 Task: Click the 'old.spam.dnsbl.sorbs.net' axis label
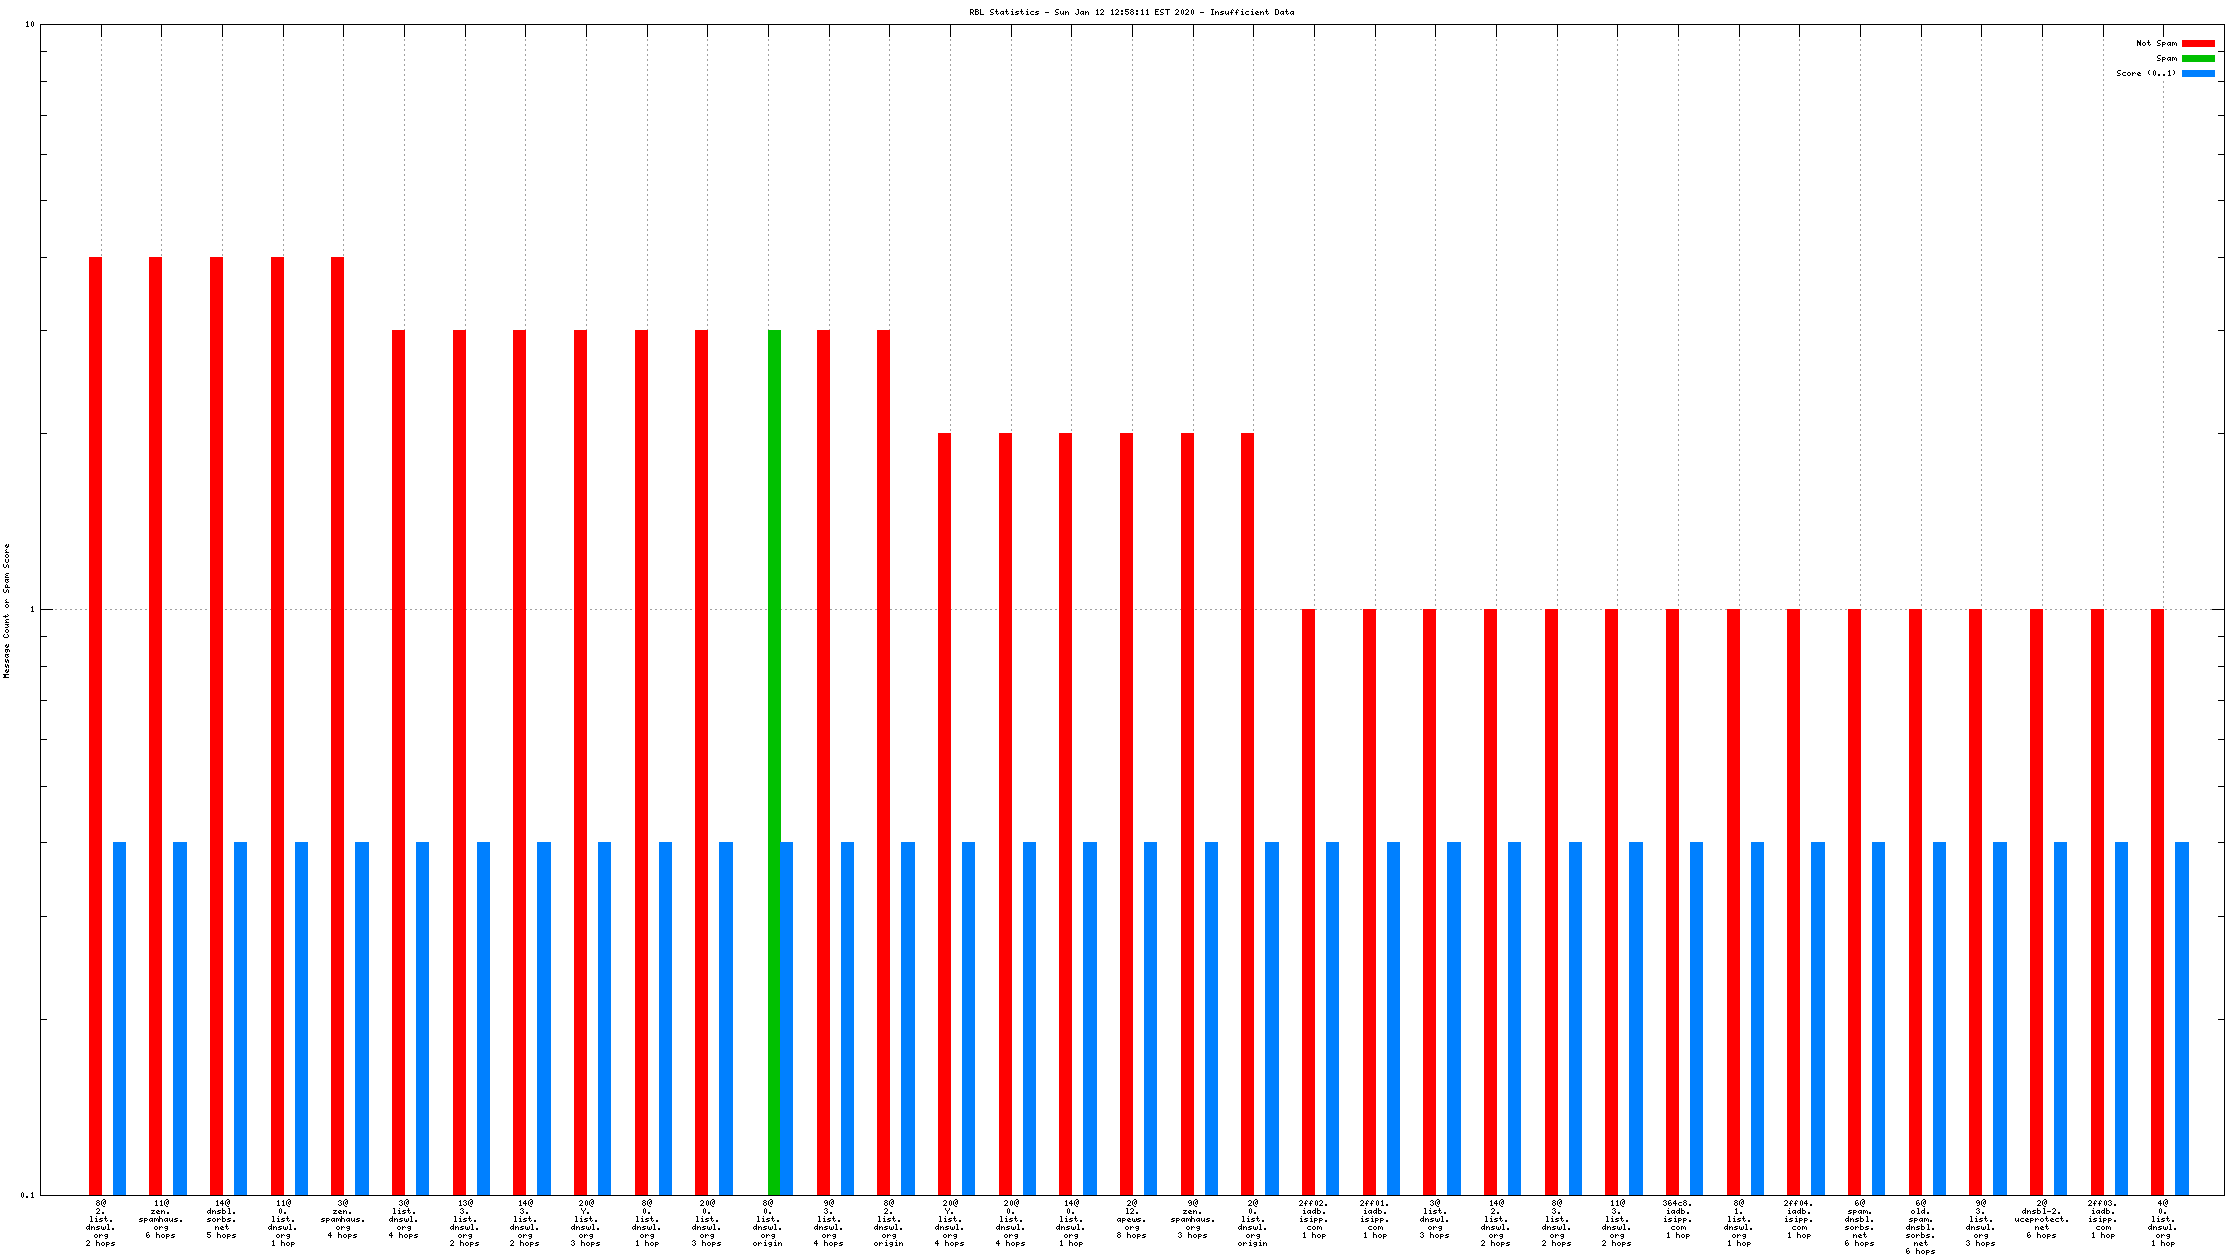1920,1227
